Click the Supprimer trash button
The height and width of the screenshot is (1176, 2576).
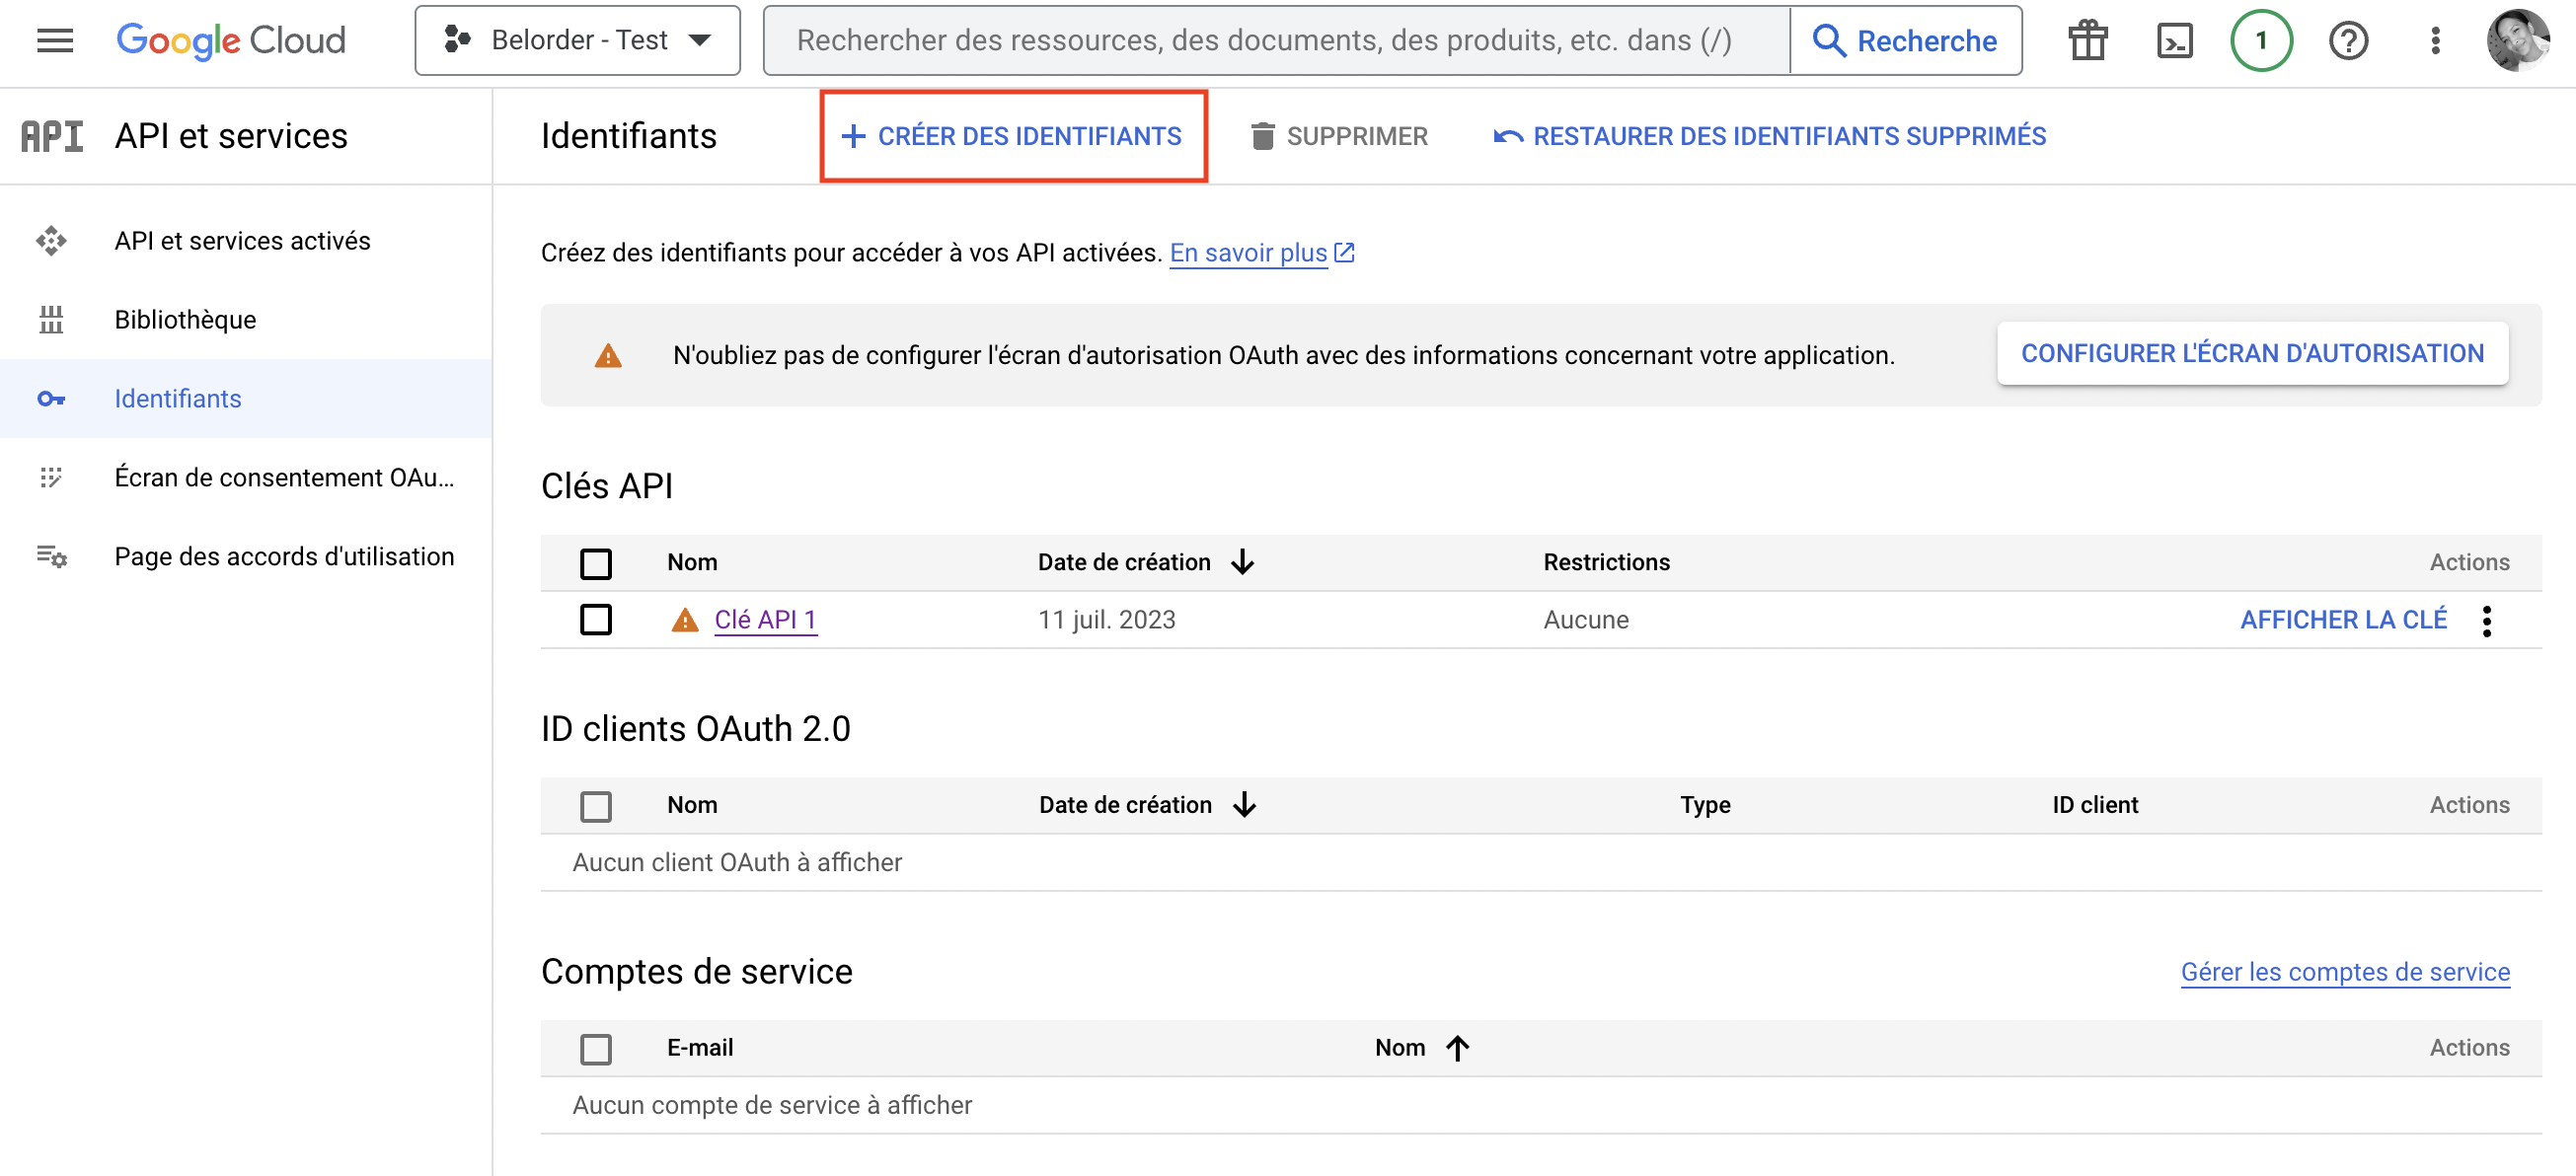pyautogui.click(x=1339, y=136)
